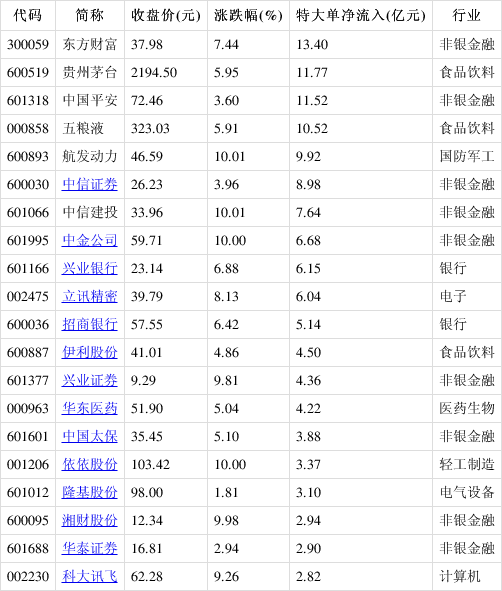The image size is (502, 591).
Task: Select the name 中国平安
Action: click(x=90, y=101)
